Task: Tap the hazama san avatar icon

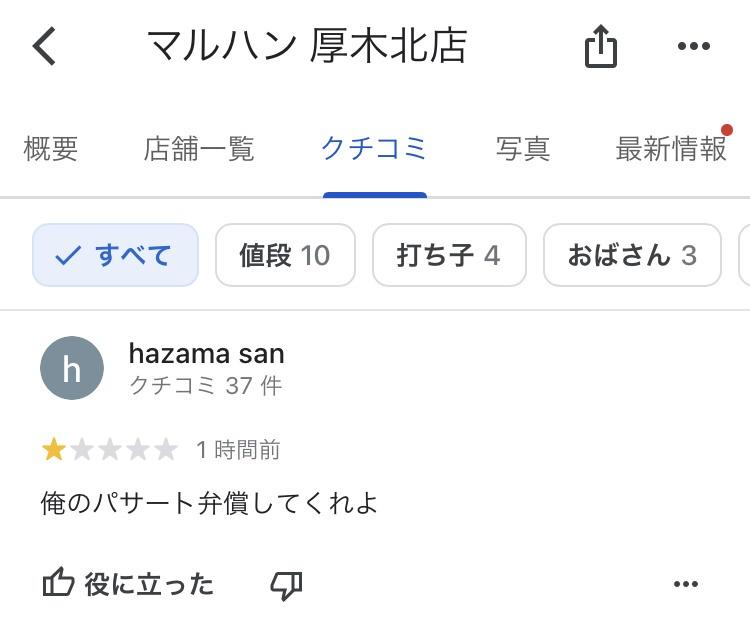Action: [72, 368]
